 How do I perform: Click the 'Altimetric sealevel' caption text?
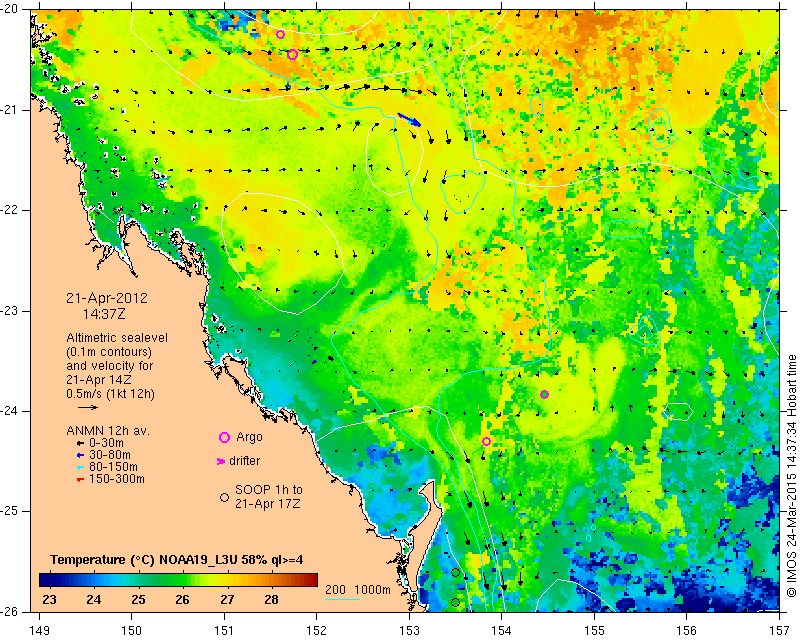[x=117, y=338]
